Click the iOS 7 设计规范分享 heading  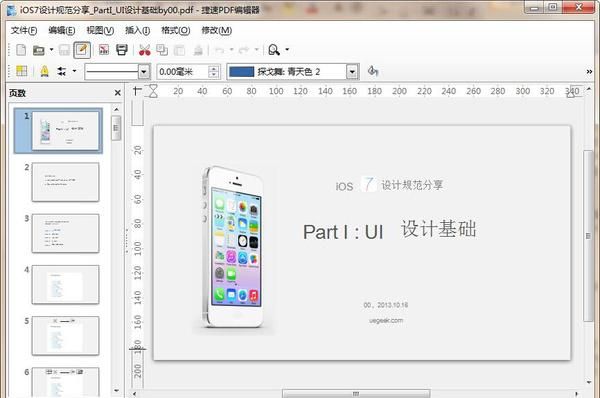(x=389, y=185)
